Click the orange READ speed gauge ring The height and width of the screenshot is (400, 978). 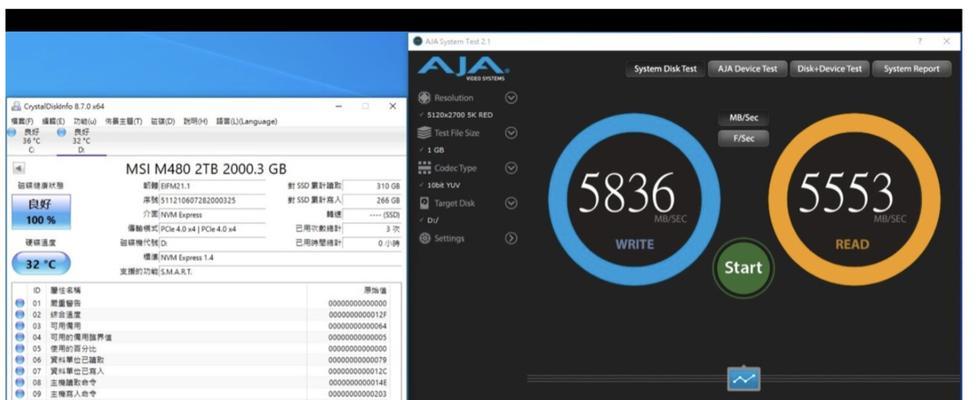(x=854, y=200)
